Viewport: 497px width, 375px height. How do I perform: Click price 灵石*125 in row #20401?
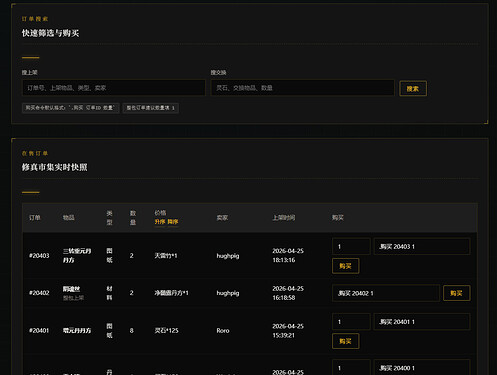coord(166,331)
